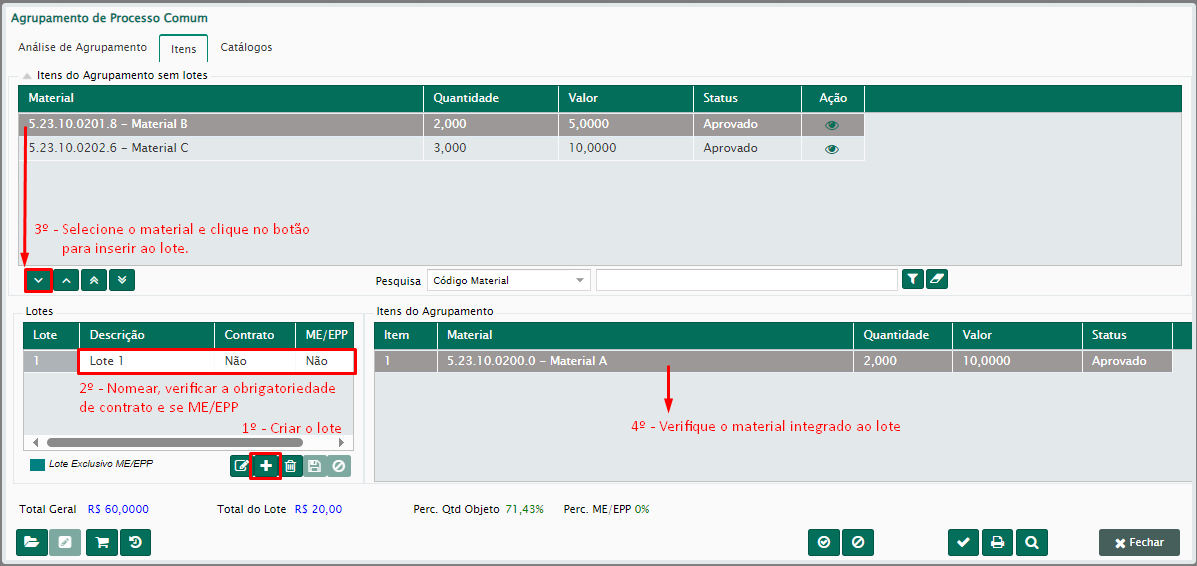Switch to the Análise de Agrupamento tab
Viewport: 1197px width, 566px height.
82,47
